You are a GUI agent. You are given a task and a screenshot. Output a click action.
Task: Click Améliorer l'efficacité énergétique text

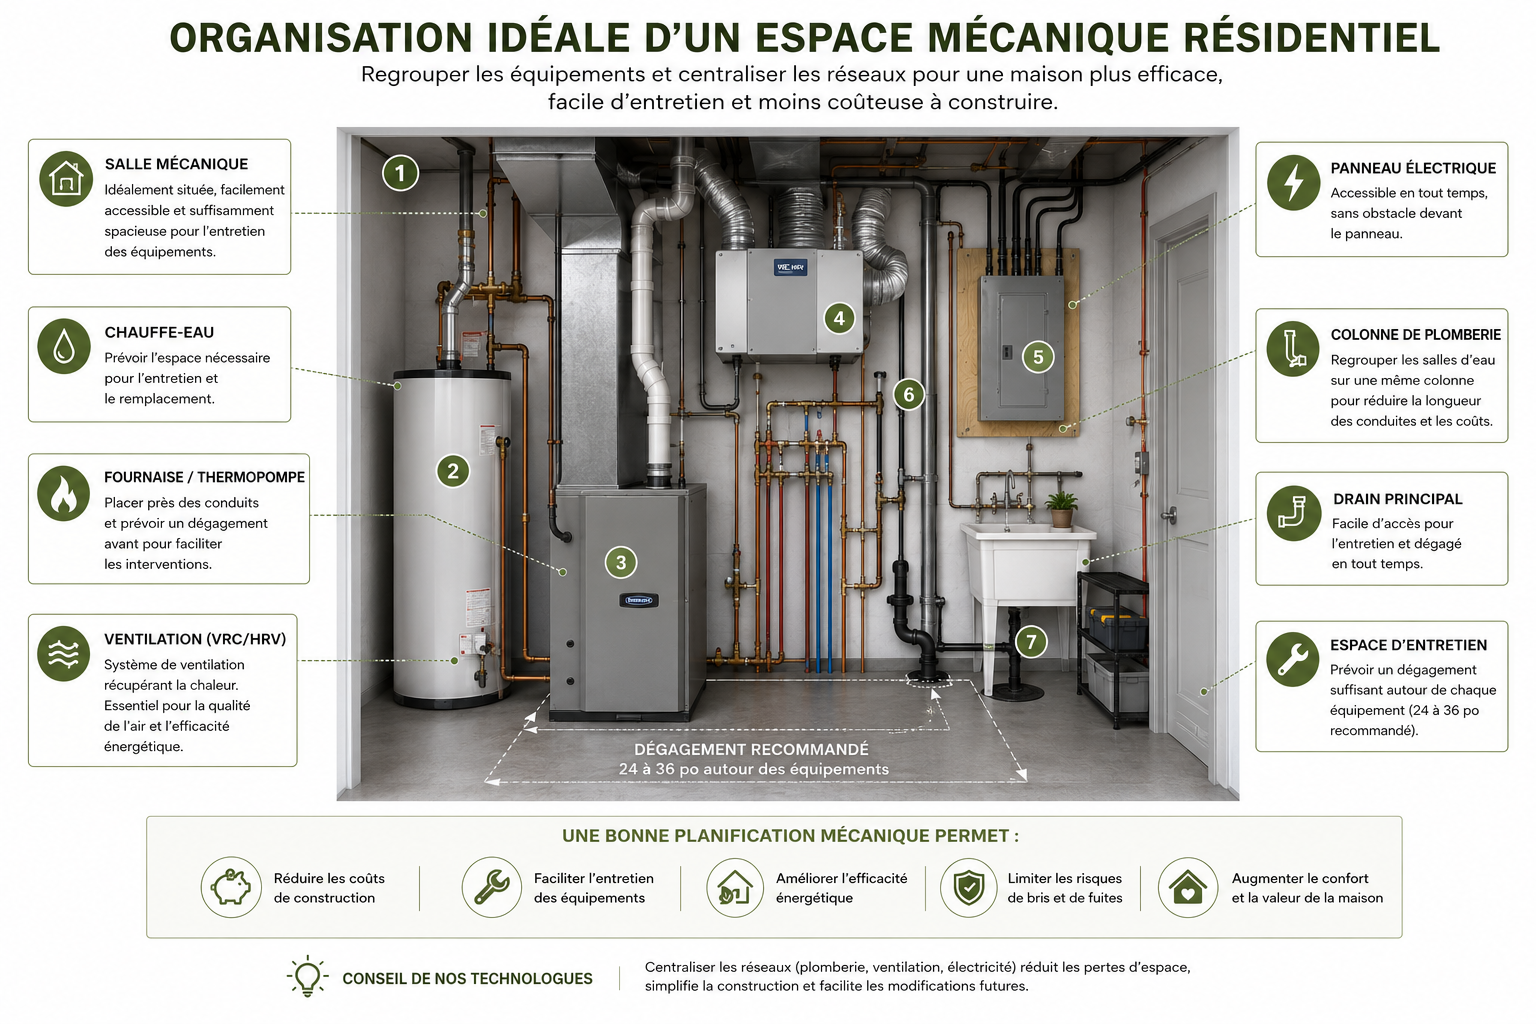pos(841,888)
